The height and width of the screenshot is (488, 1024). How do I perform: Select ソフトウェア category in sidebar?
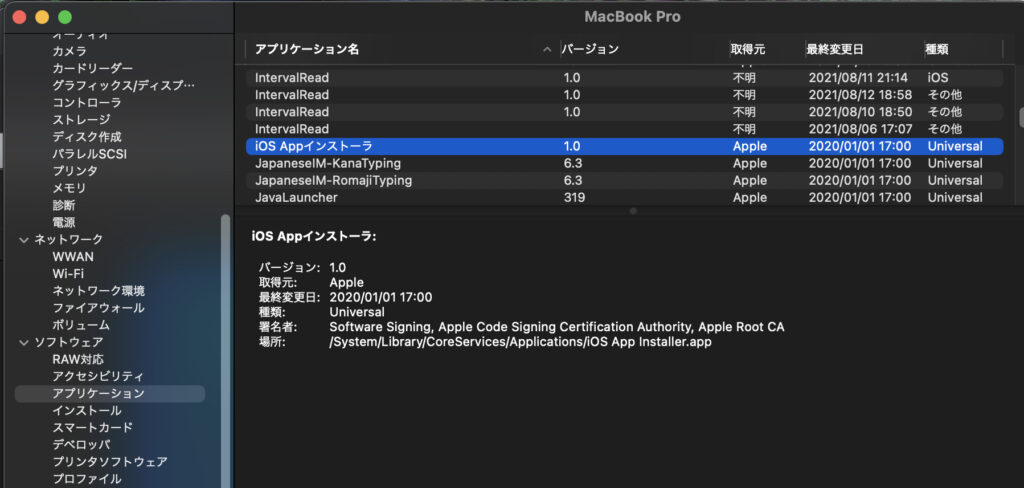[68, 342]
